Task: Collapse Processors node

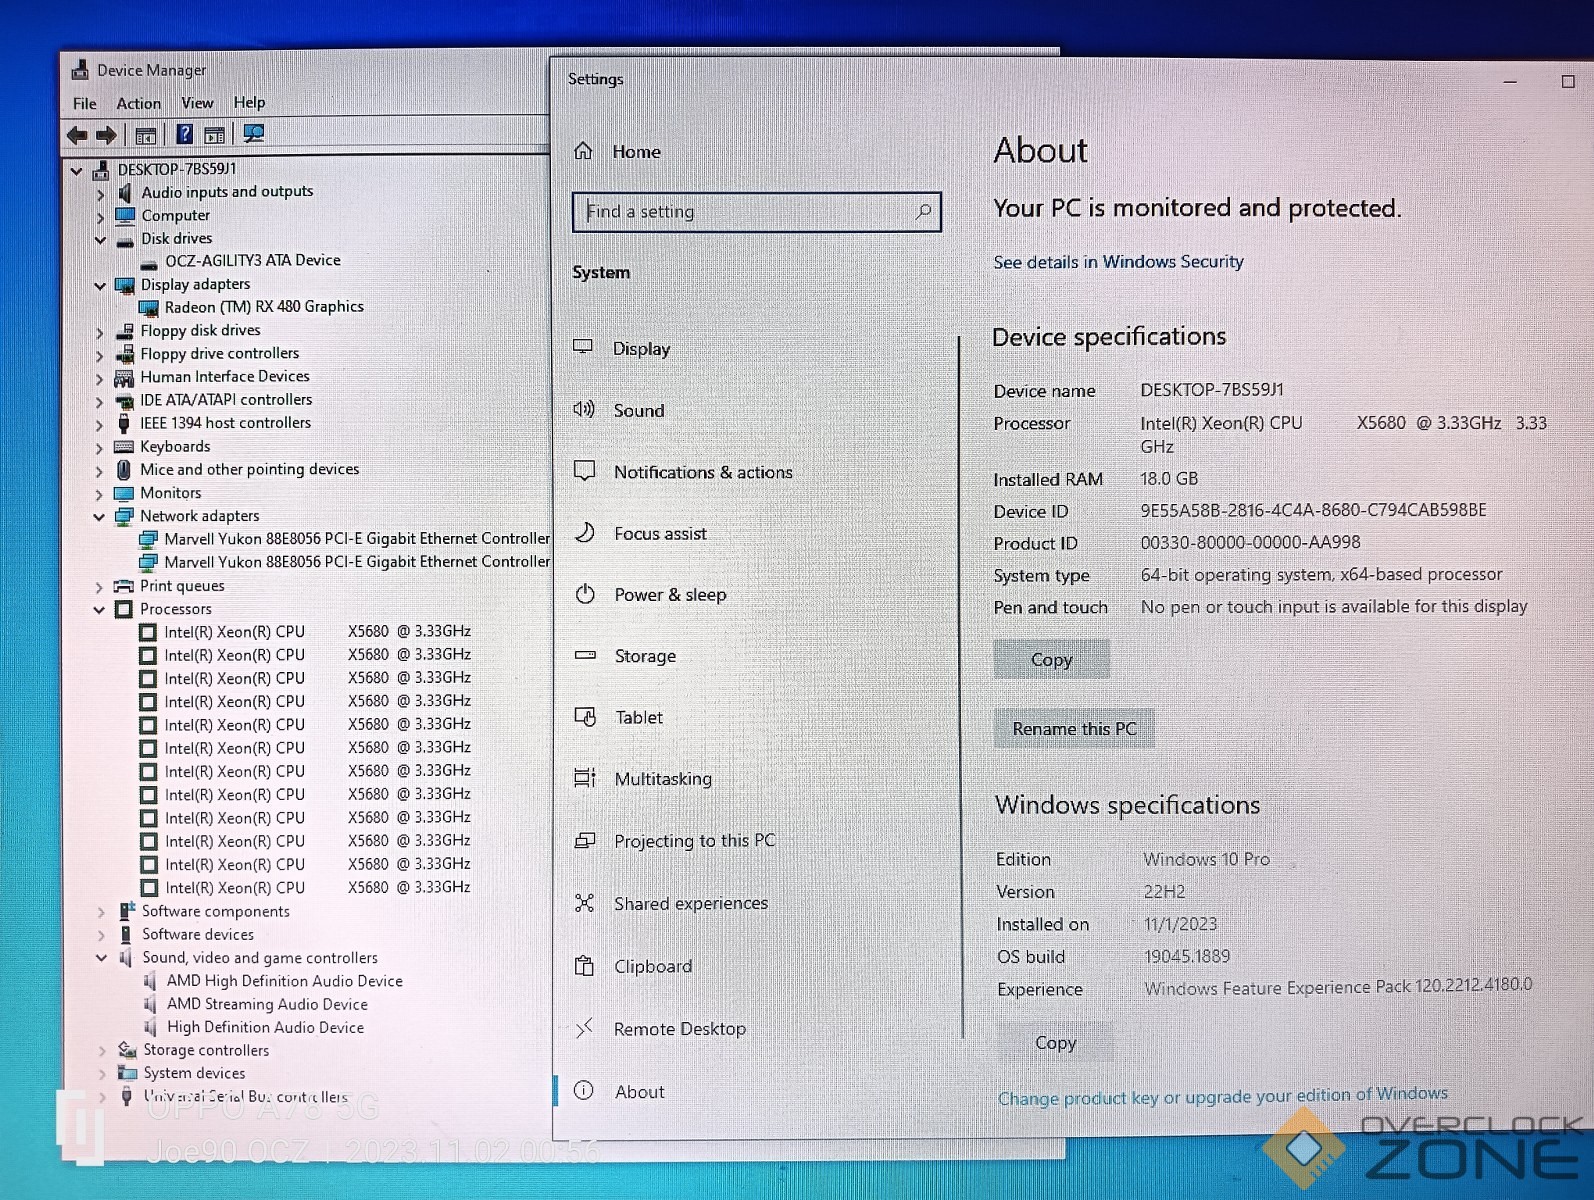Action: coord(99,609)
